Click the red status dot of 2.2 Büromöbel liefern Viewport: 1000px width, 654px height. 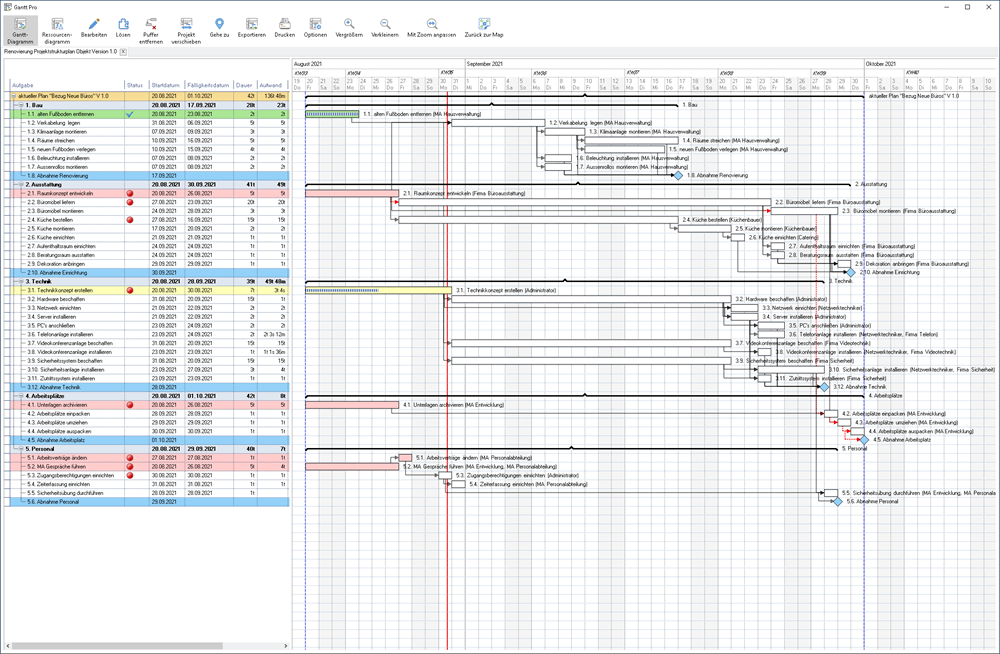130,202
